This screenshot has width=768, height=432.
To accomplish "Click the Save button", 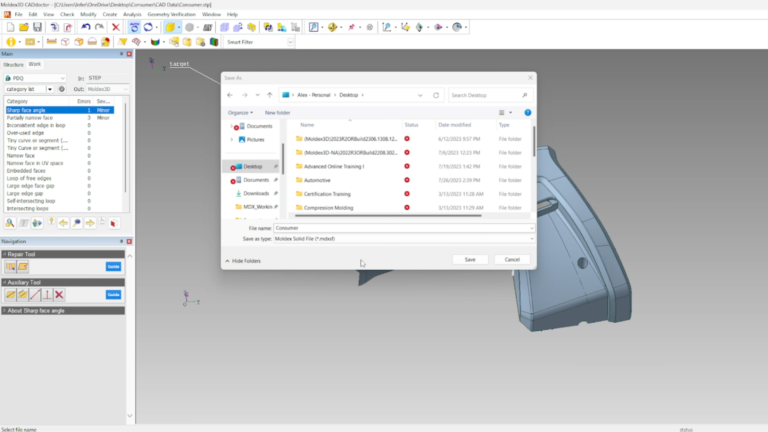I will tap(470, 260).
